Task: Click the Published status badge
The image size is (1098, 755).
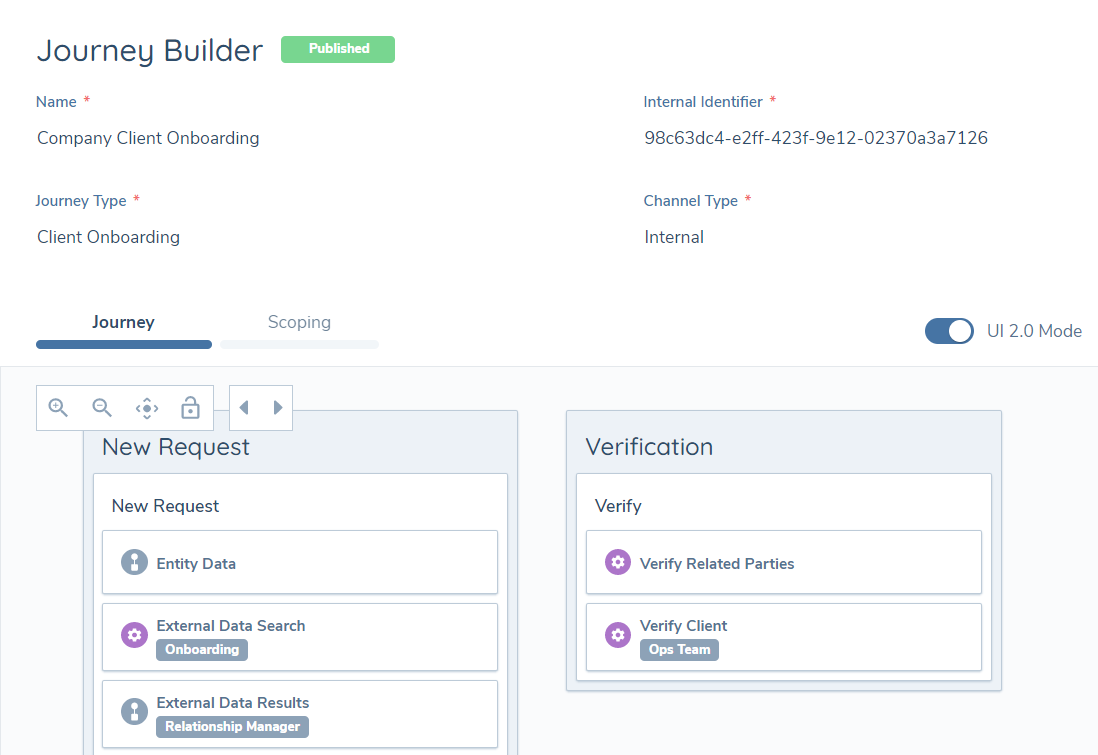Action: (338, 49)
